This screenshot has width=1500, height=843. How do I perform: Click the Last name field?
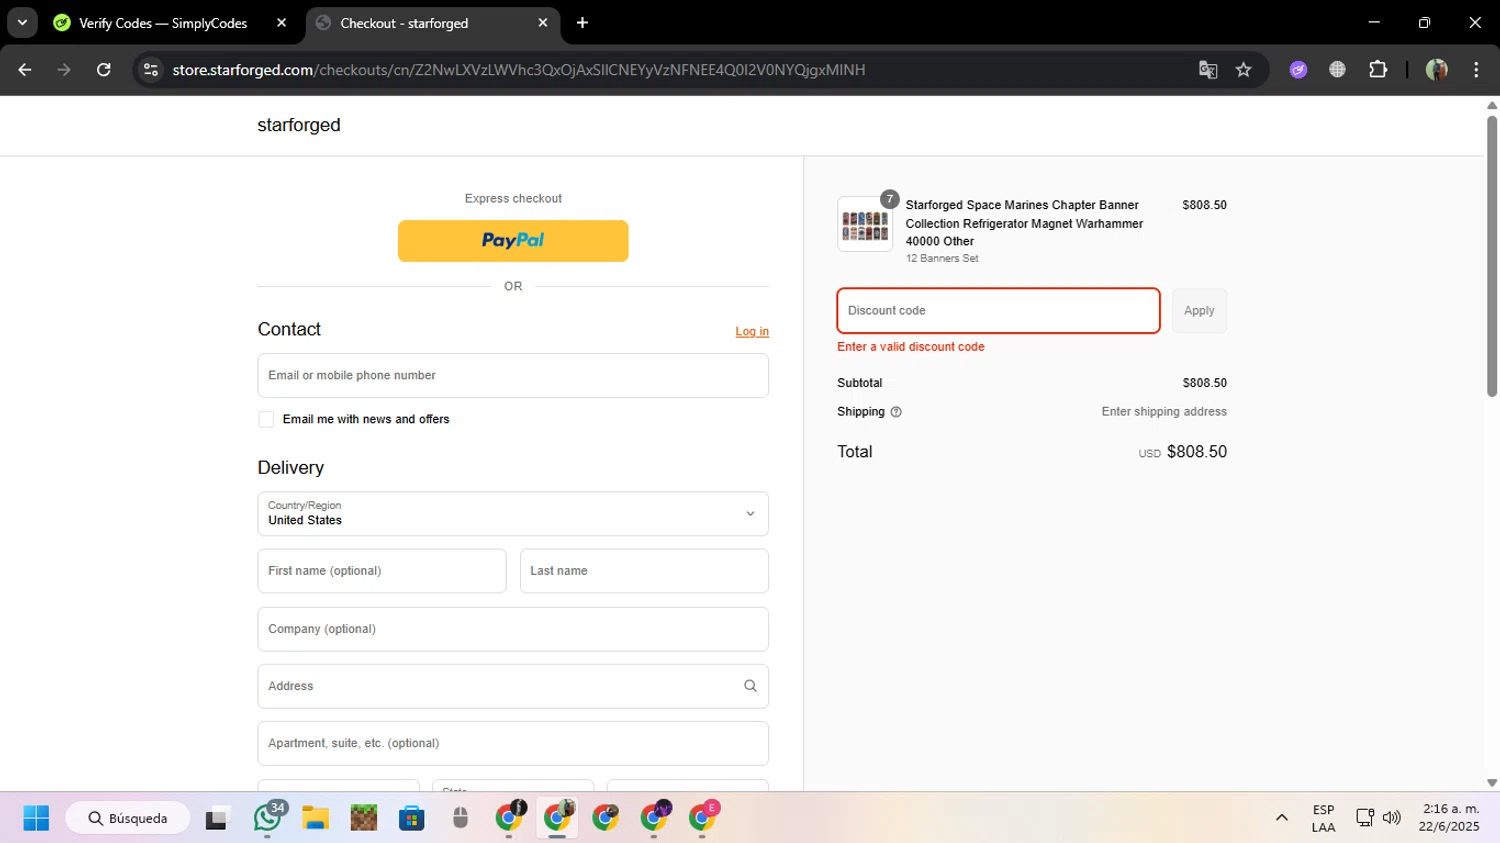[644, 571]
